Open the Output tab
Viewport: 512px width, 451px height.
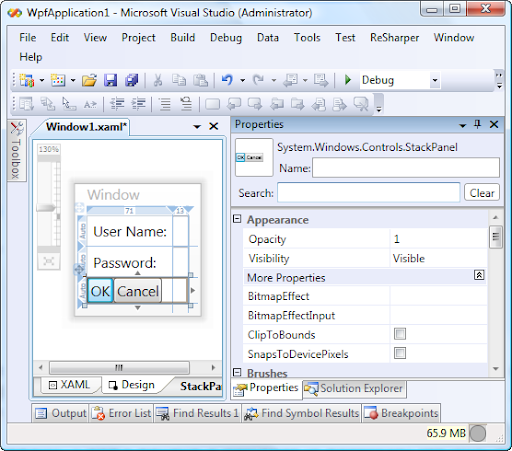click(x=60, y=413)
